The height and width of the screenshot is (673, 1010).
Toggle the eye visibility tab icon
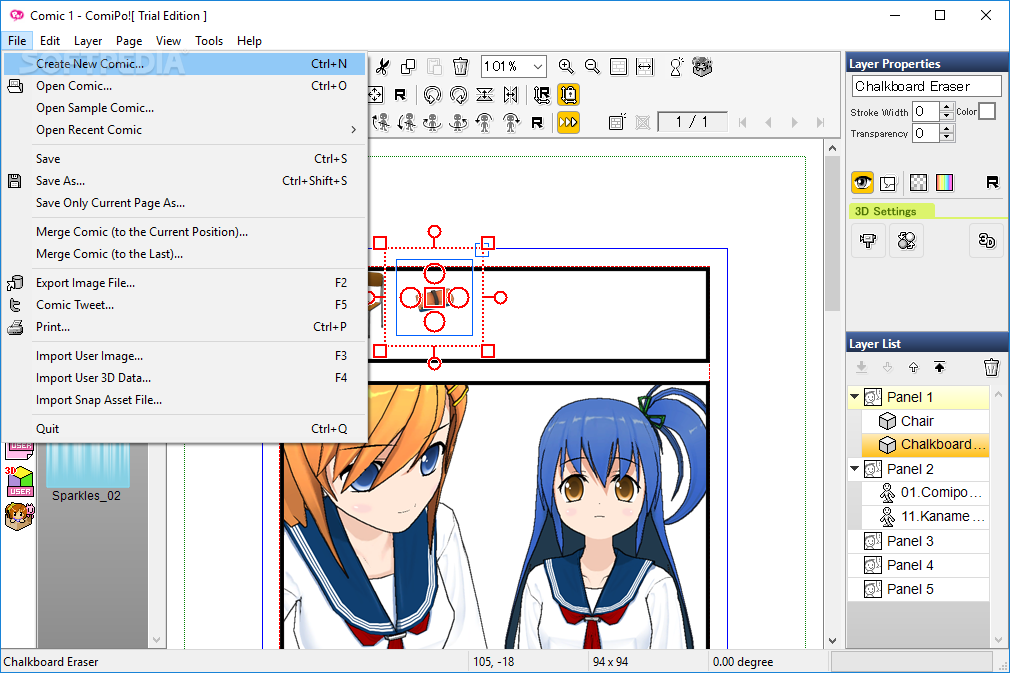tap(862, 182)
